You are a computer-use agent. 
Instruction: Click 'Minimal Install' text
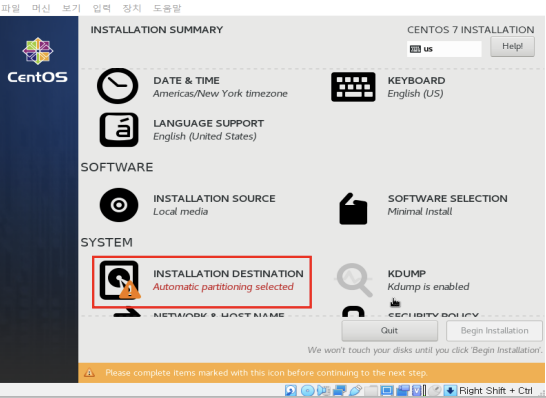tap(420, 211)
